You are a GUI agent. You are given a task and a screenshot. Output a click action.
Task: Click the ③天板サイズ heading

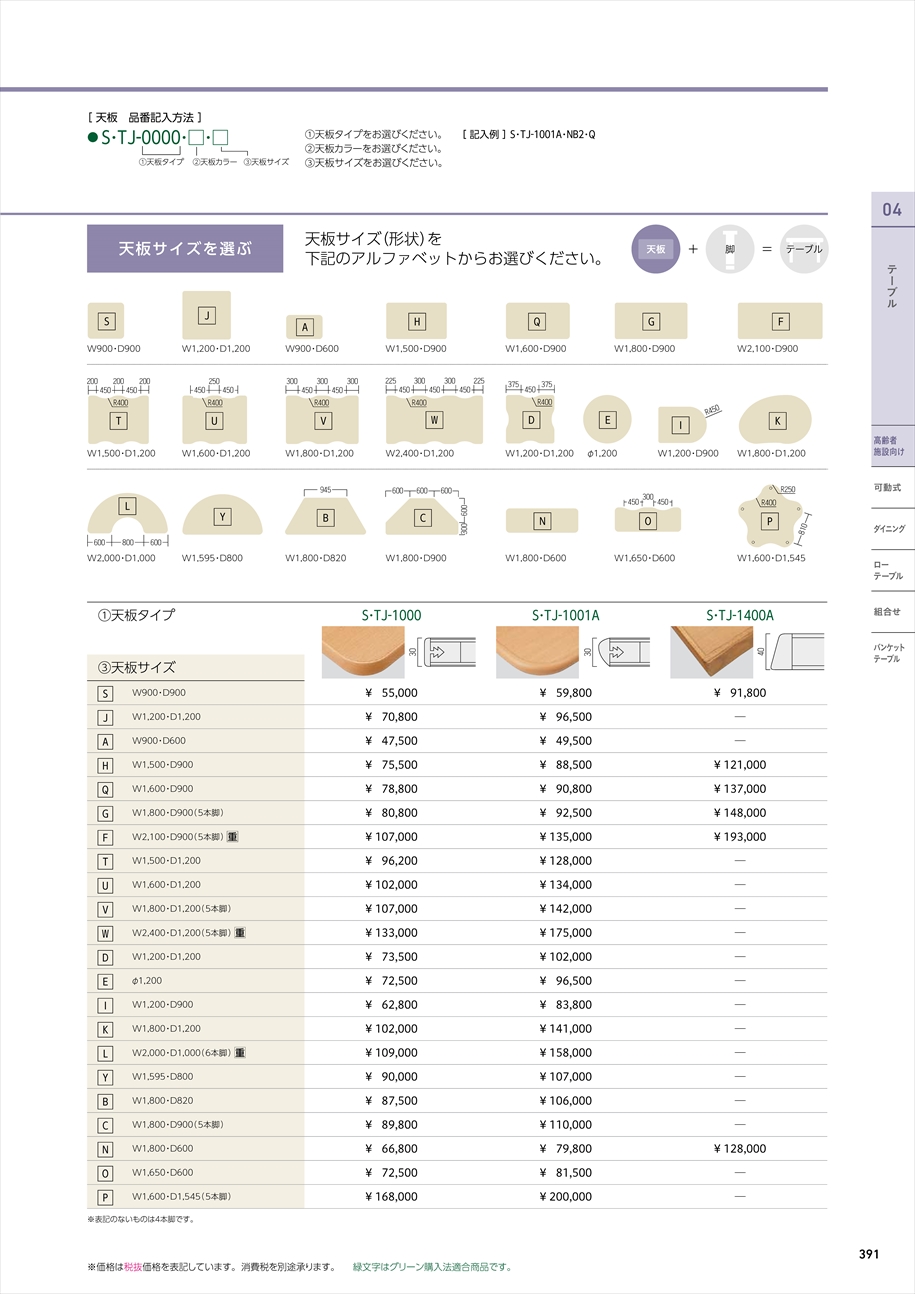click(136, 668)
